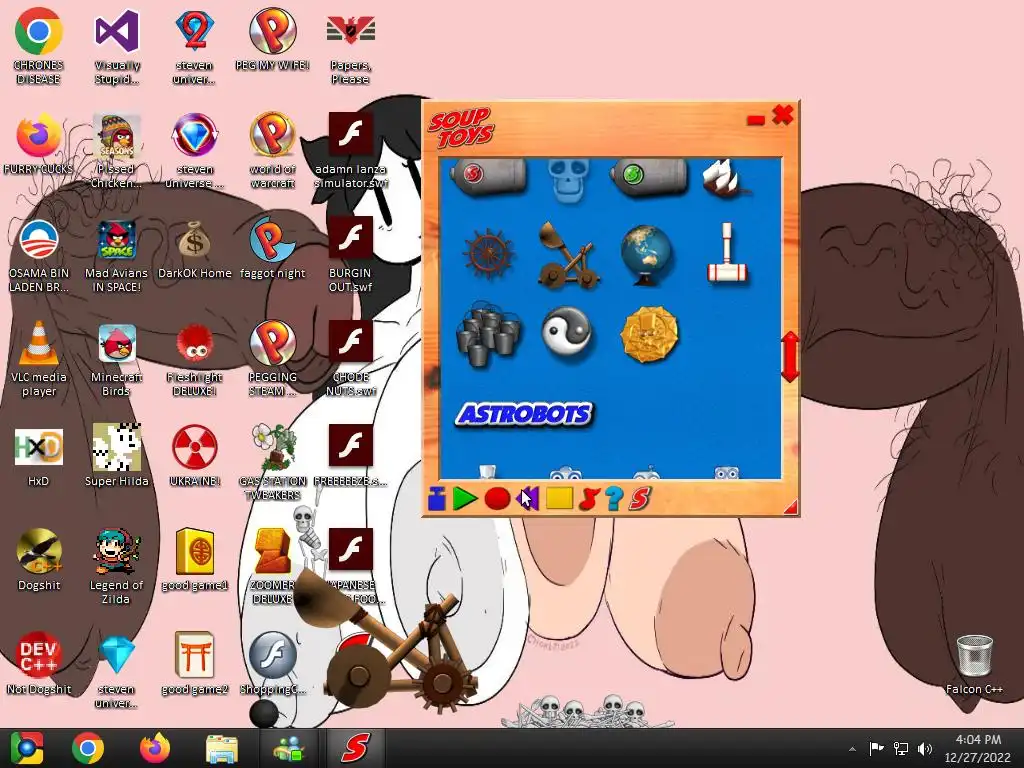Click the purple rewind icon in Soup Toys

[x=528, y=499]
